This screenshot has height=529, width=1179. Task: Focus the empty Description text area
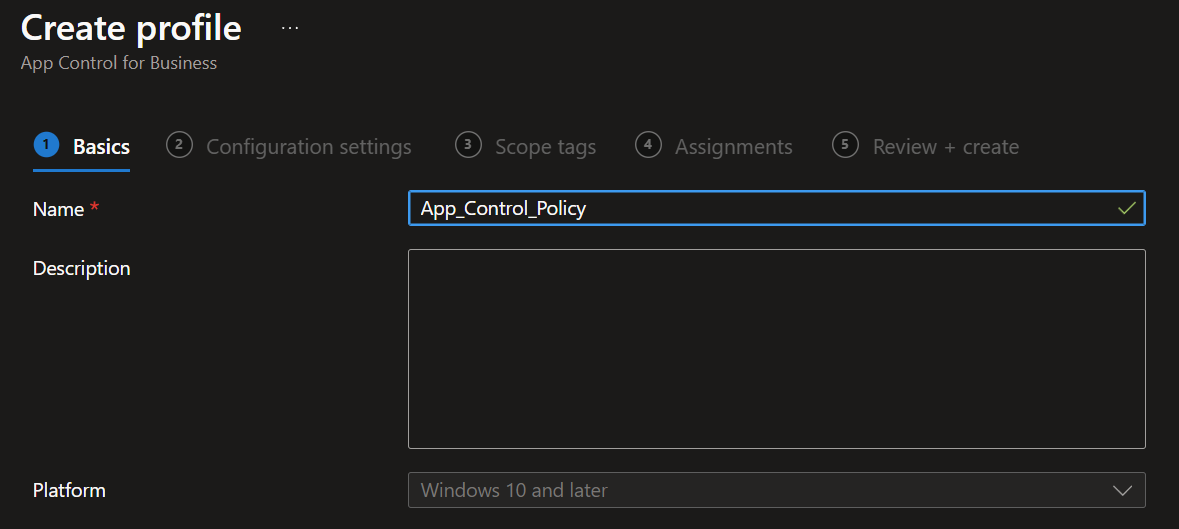(x=777, y=349)
